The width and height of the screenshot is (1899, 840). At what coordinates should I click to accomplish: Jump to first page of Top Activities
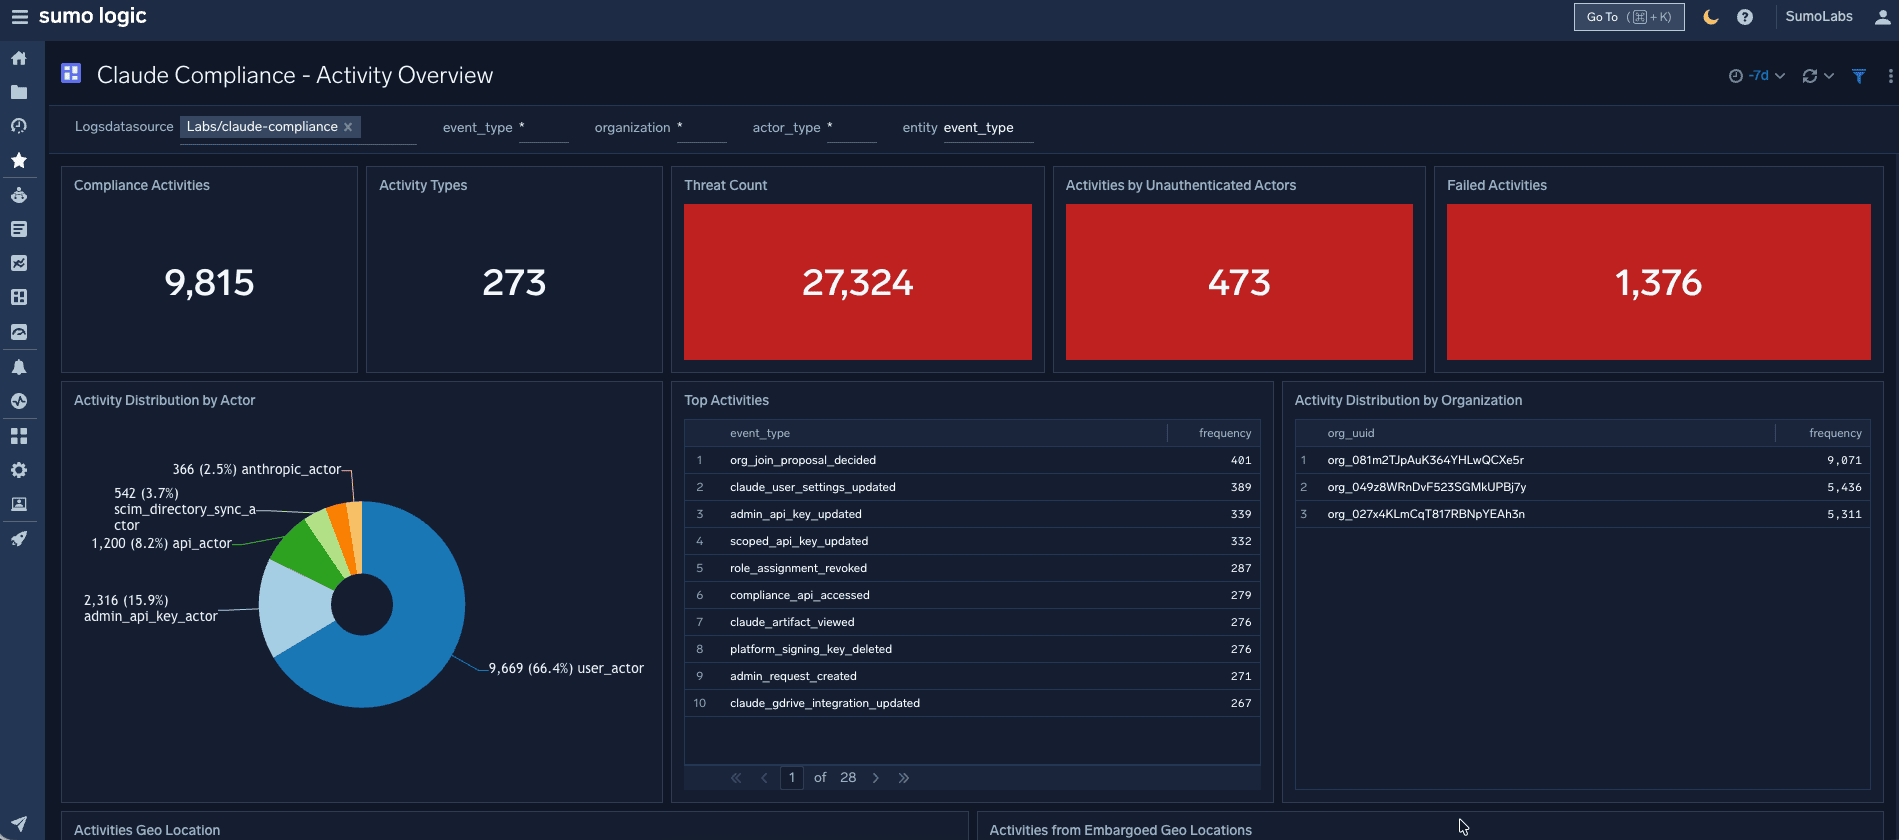click(736, 778)
